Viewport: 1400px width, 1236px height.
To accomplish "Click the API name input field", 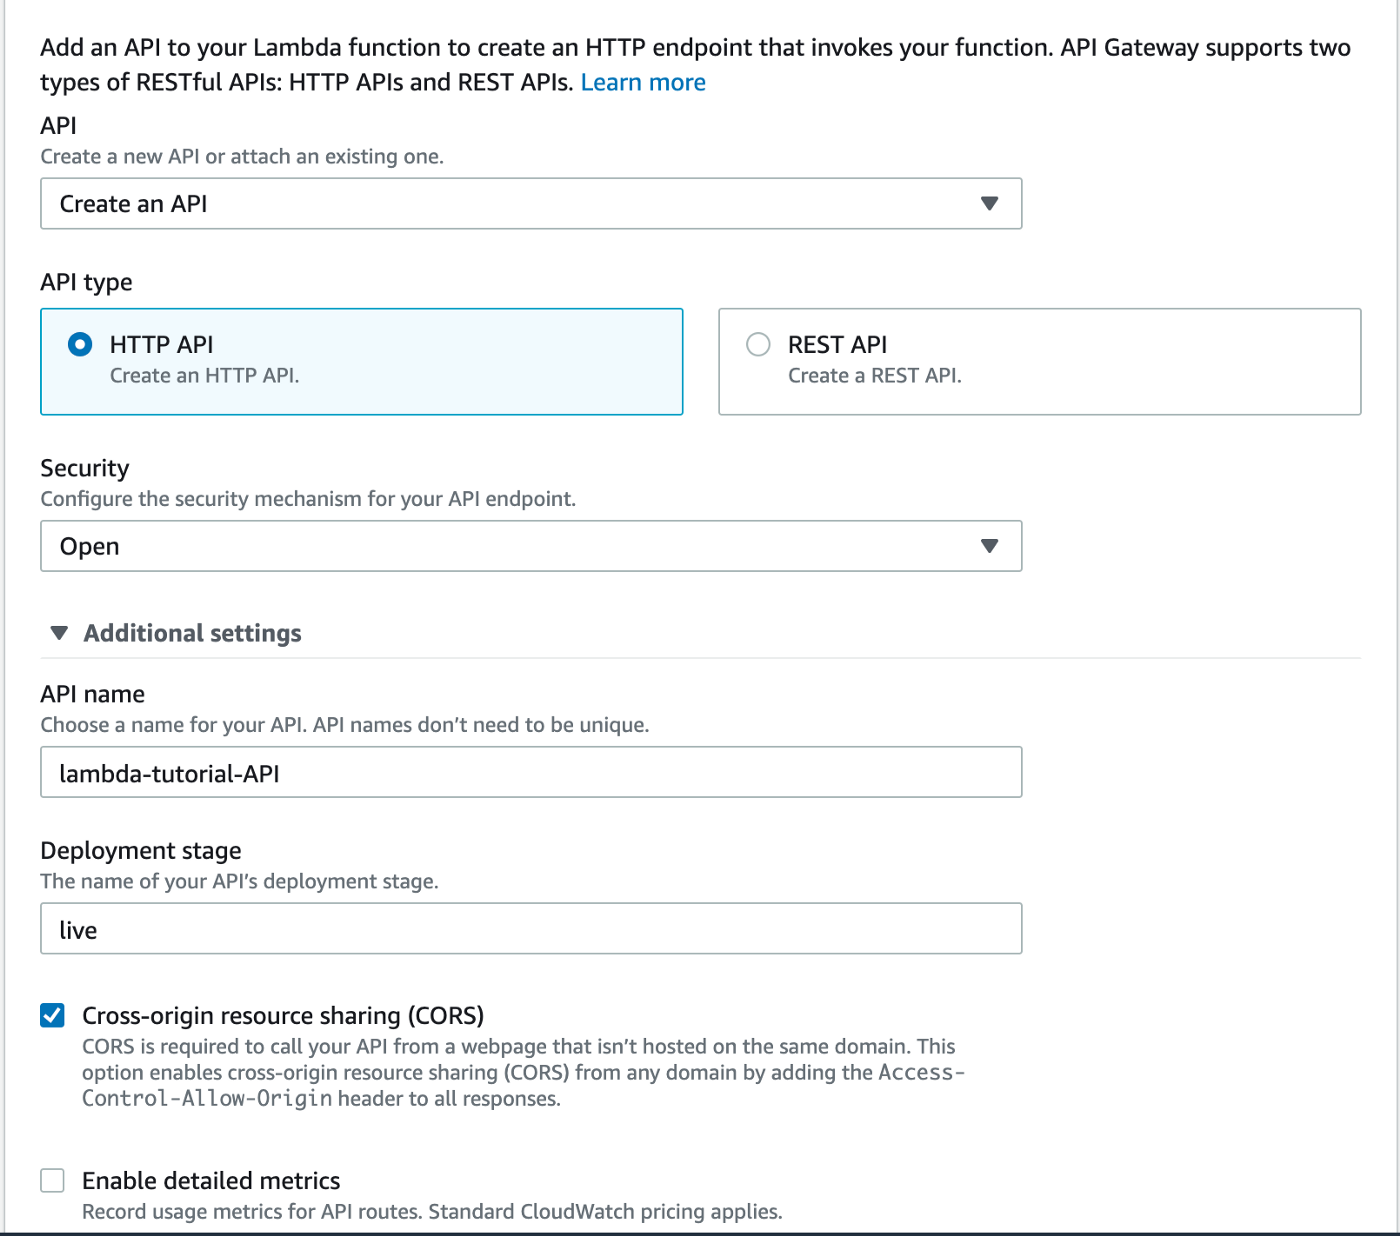I will (x=530, y=772).
